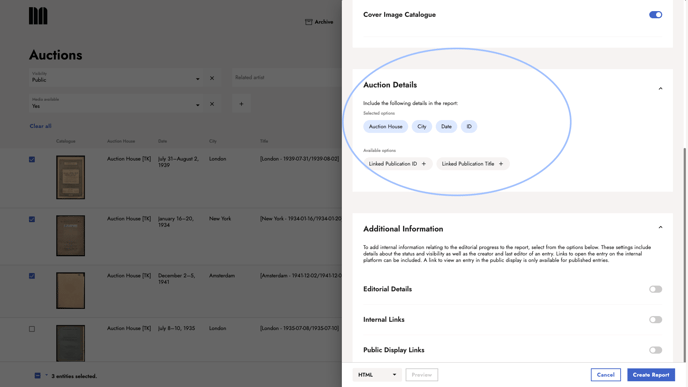Sort by Auction House column header
The height and width of the screenshot is (387, 688).
(x=121, y=141)
